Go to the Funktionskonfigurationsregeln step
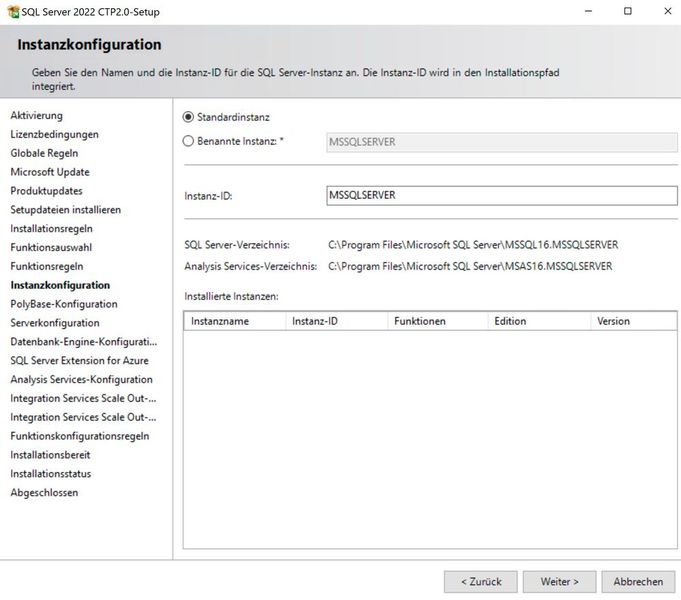Screen dimensions: 681x600 (x=80, y=436)
